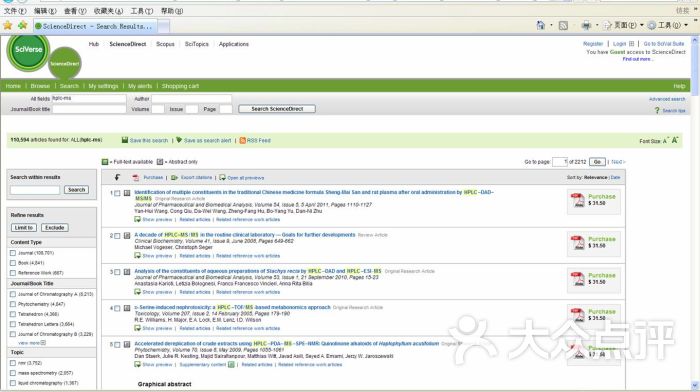The image size is (700, 392).
Task: Increase font size with larger A icon
Action: click(675, 140)
